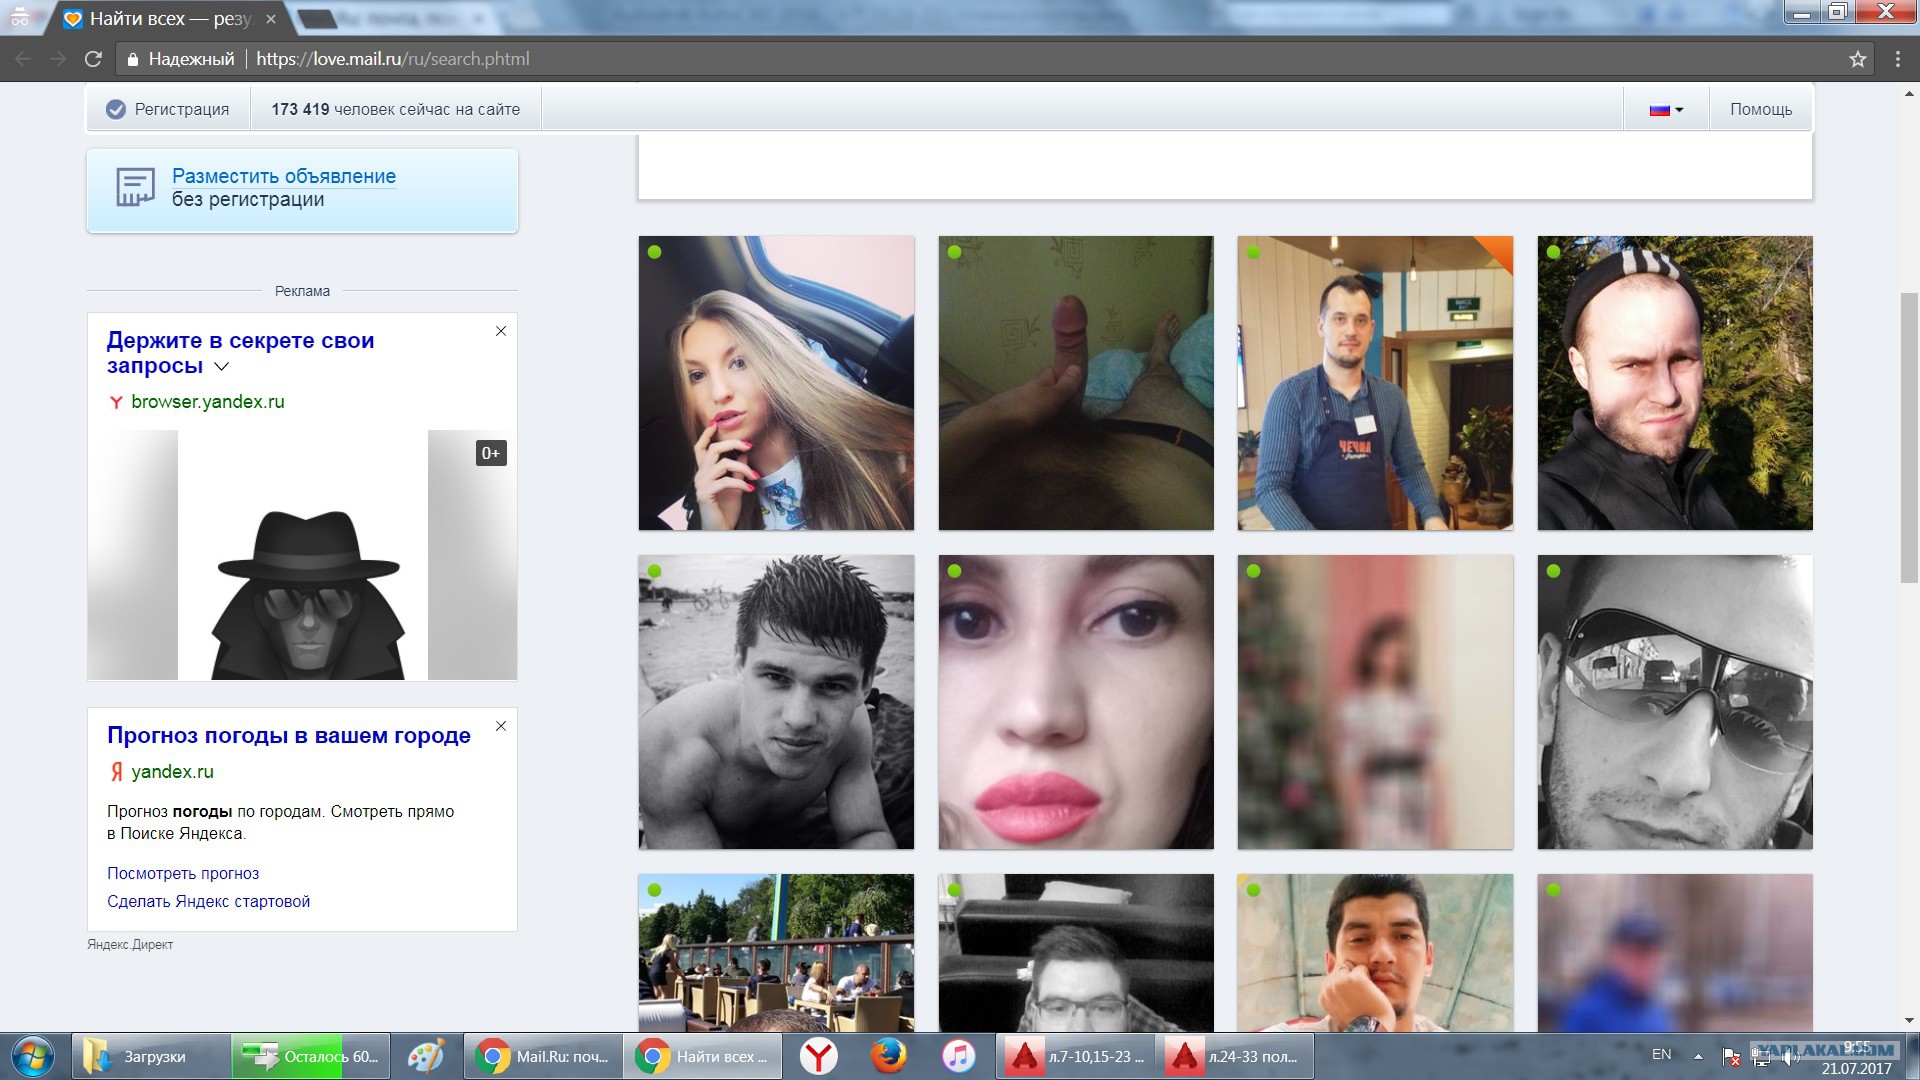Open 'Держите в секрете свои запросы' ad
Viewport: 1920px width, 1080px height.
pyautogui.click(x=240, y=353)
